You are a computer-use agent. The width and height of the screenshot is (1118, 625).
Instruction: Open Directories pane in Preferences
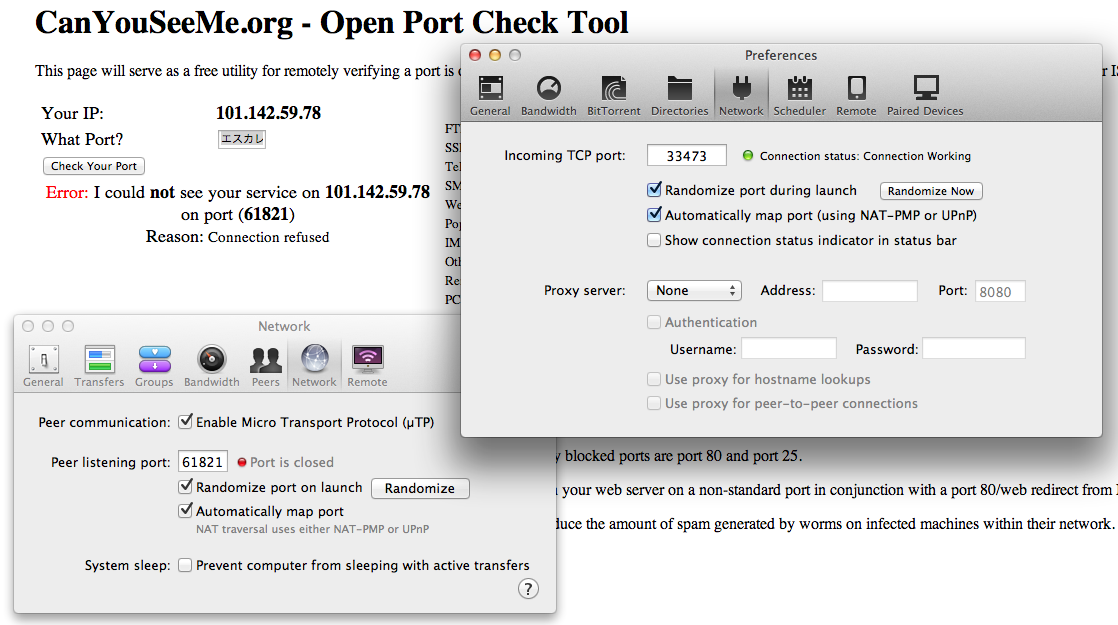click(679, 95)
